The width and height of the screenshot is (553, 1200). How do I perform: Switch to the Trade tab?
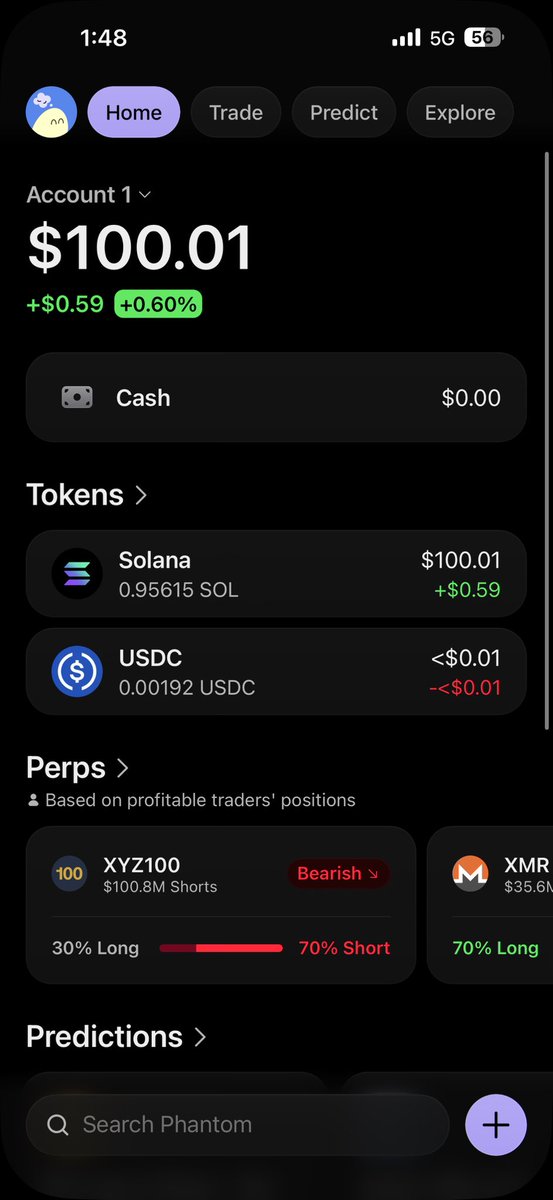coord(236,112)
